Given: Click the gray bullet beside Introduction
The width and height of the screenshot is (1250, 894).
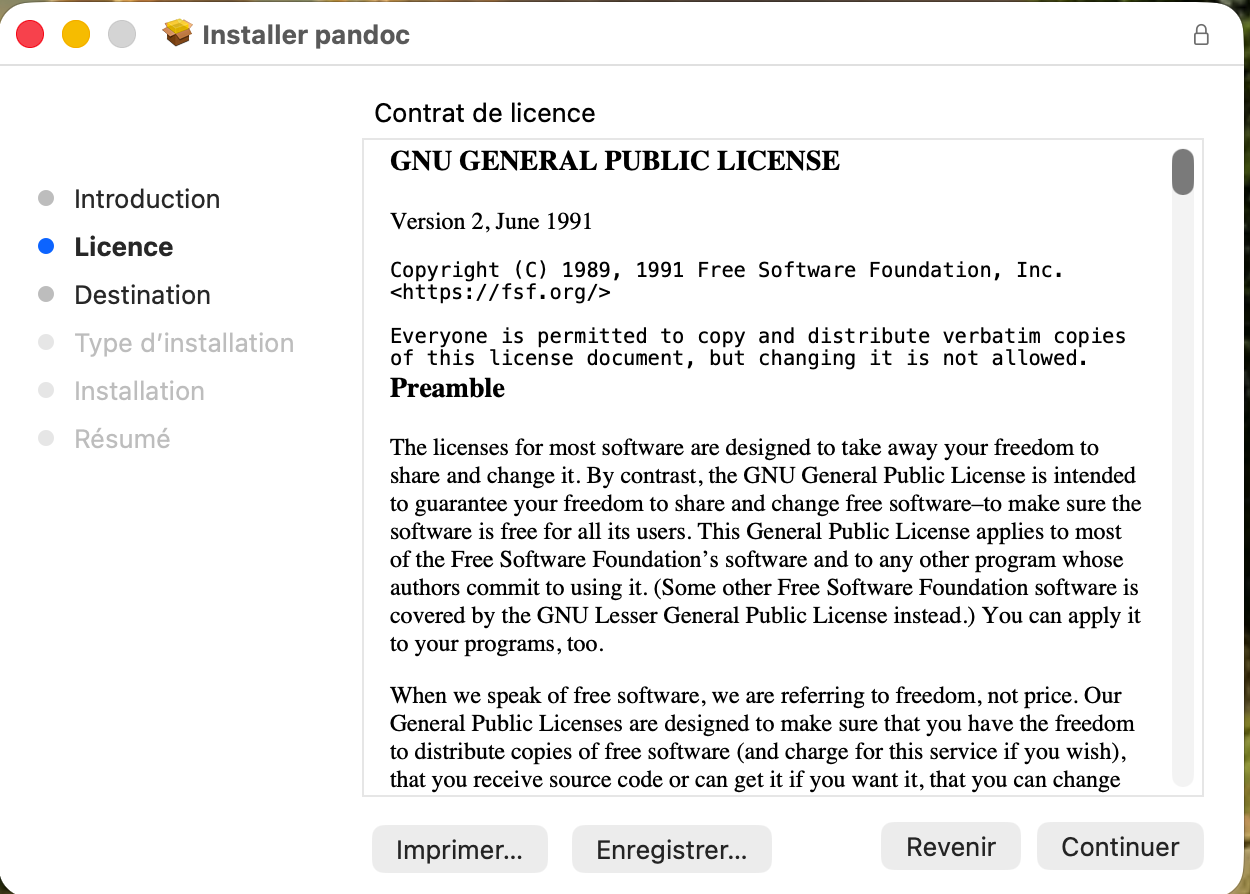Looking at the screenshot, I should click(46, 198).
